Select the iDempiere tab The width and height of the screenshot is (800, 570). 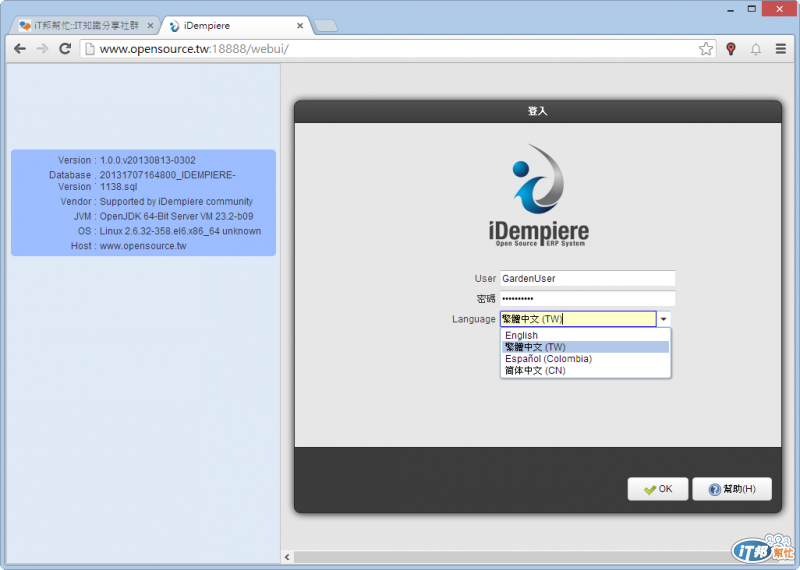[235, 26]
